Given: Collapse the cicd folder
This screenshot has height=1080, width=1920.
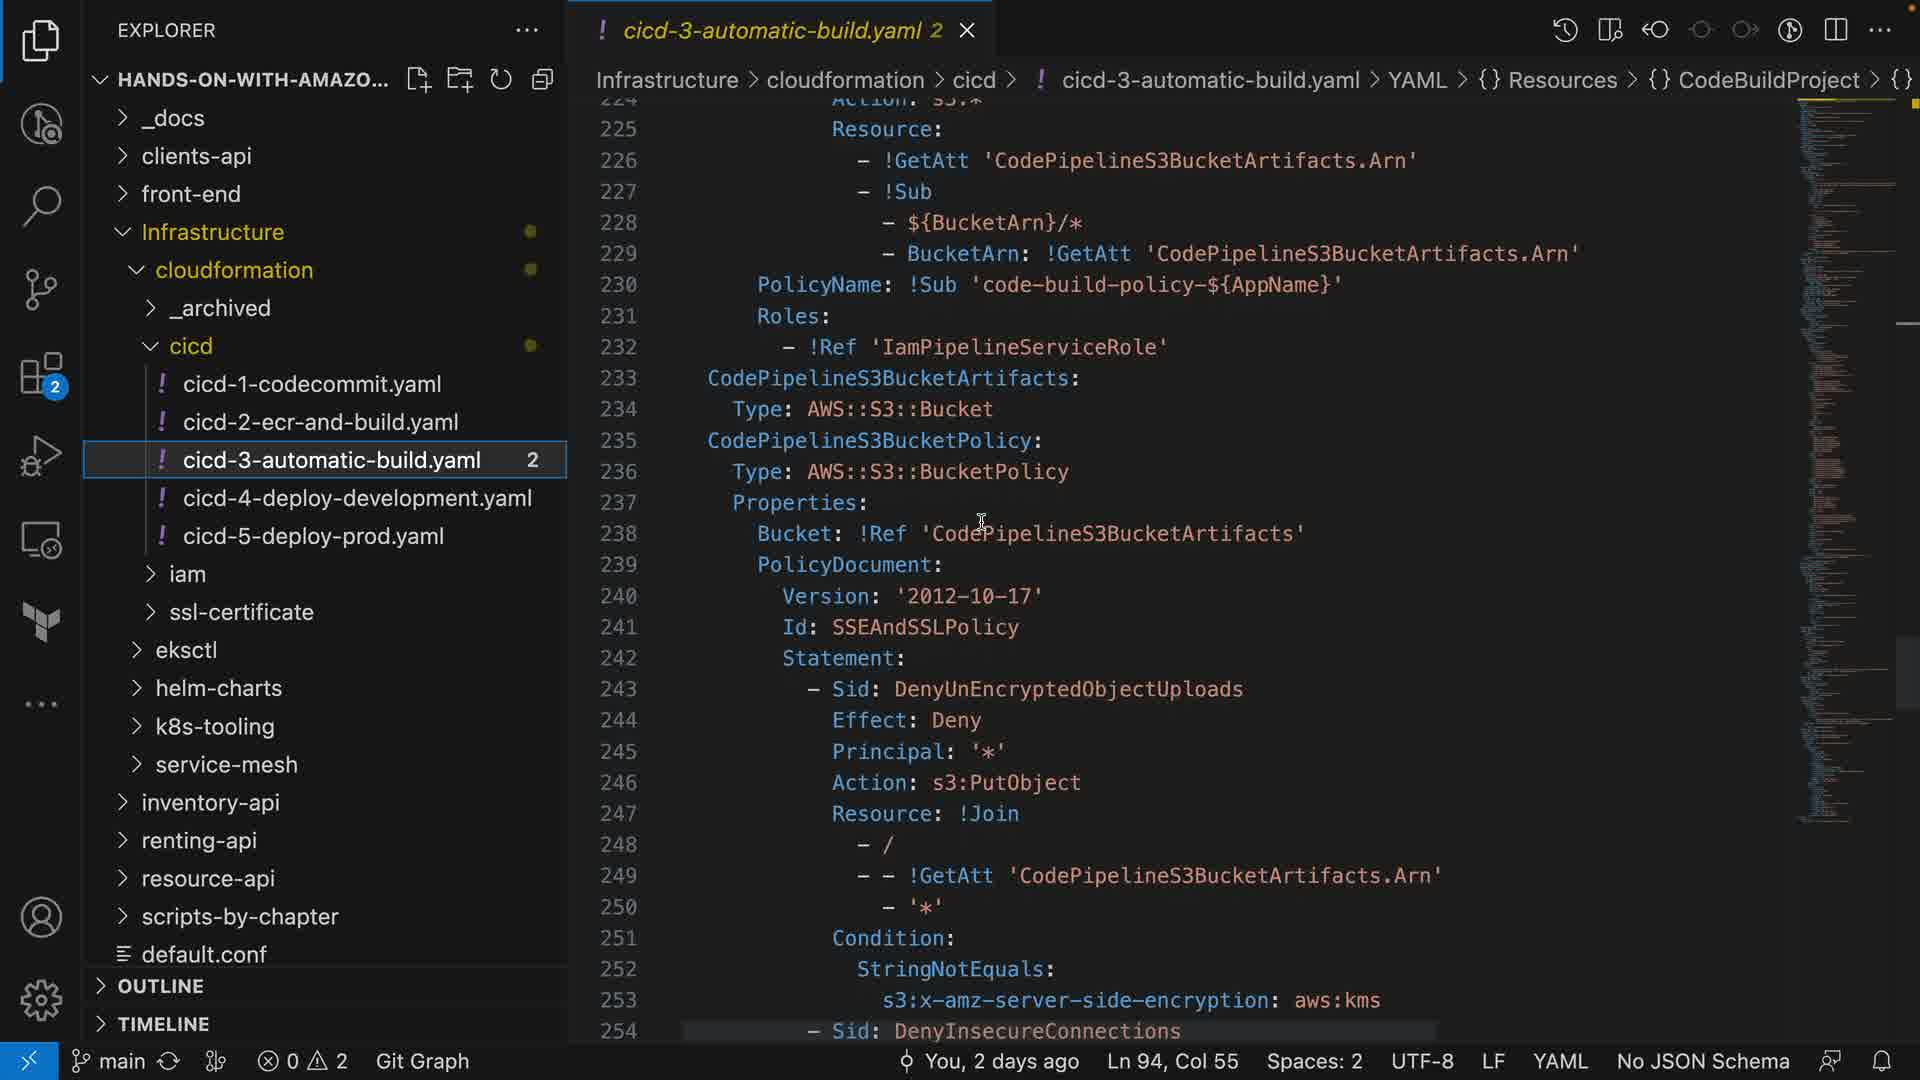Looking at the screenshot, I should pos(190,346).
